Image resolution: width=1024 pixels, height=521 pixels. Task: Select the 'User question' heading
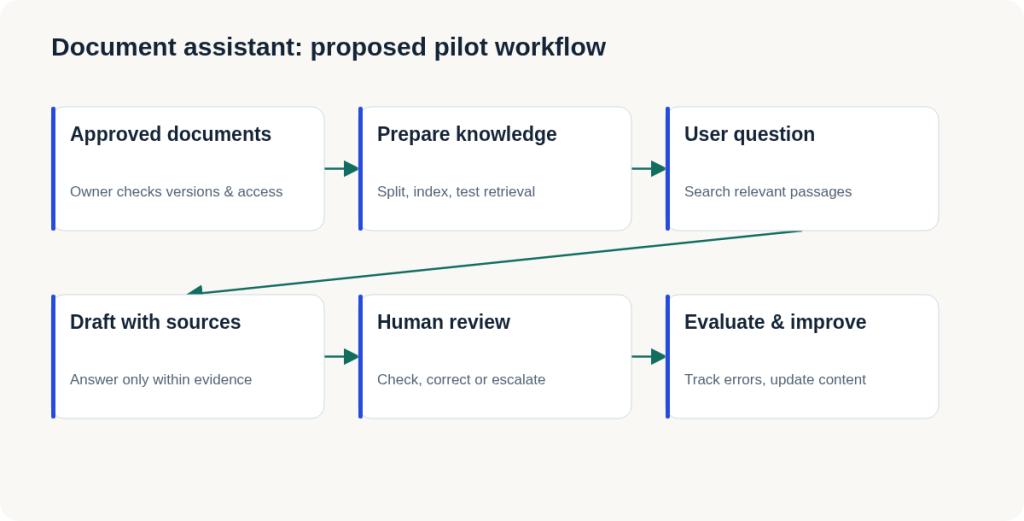point(749,134)
